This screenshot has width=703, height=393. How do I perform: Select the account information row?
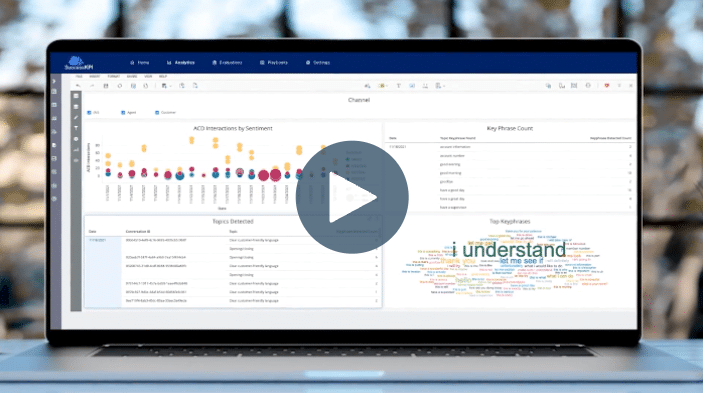point(510,147)
